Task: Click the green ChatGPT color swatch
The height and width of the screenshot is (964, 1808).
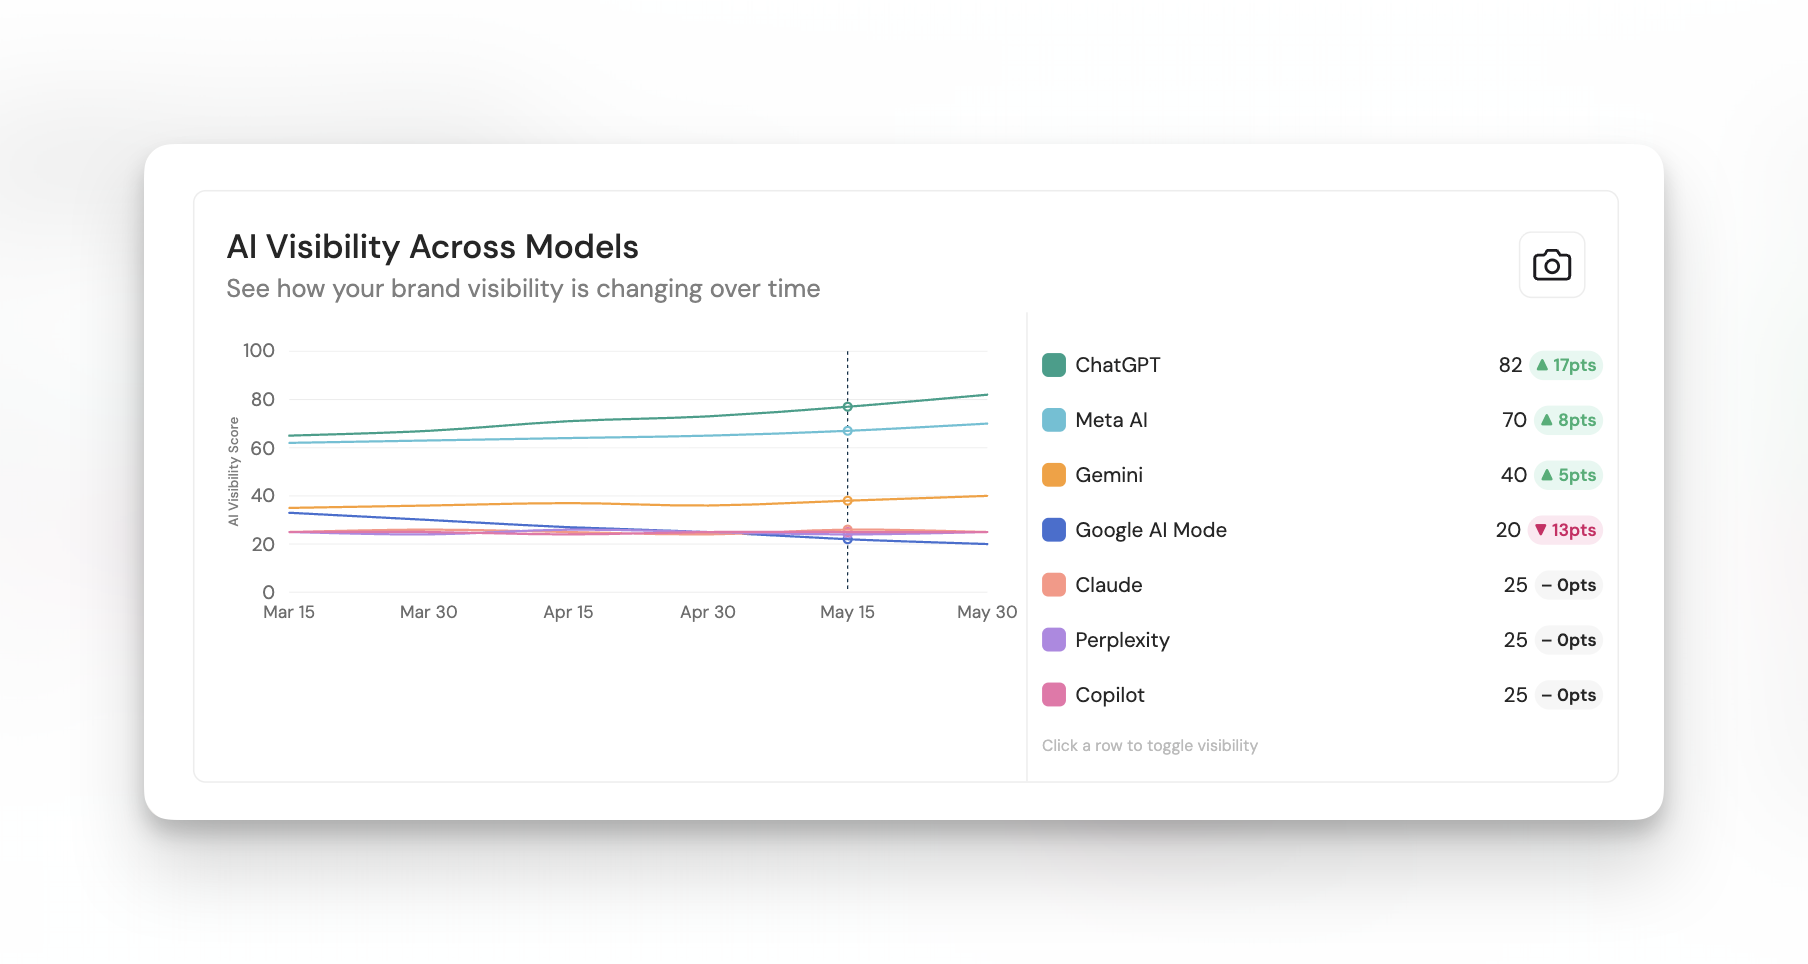Action: [1054, 365]
